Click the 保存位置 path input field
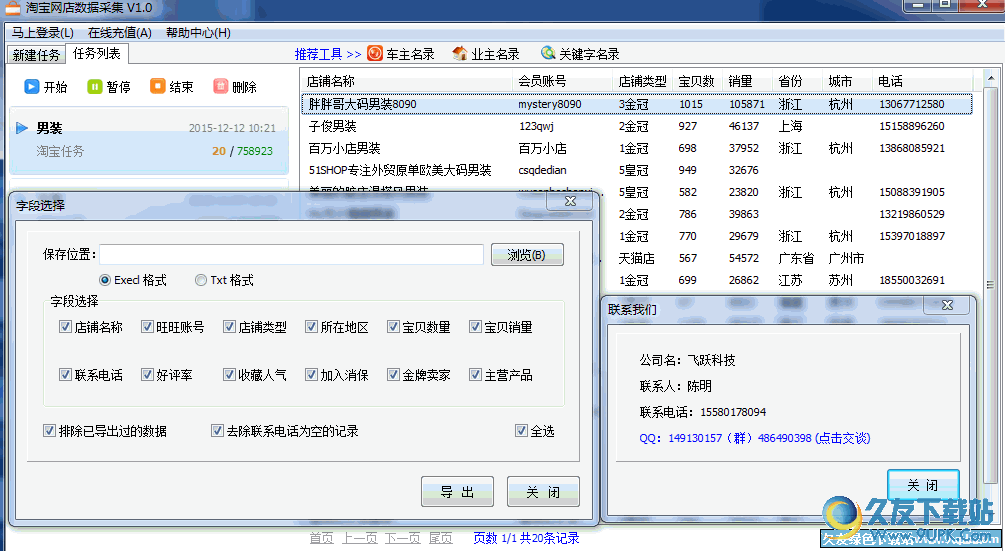Screen dimensions: 1005x551 [x=292, y=254]
